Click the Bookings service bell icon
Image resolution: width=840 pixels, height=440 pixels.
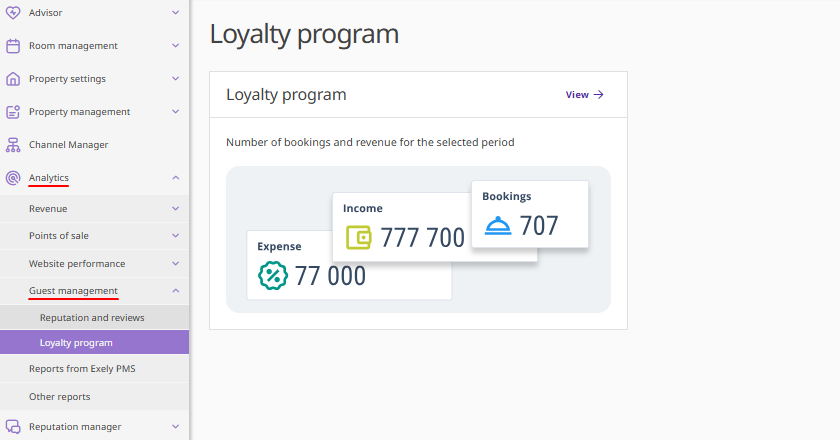pos(498,226)
